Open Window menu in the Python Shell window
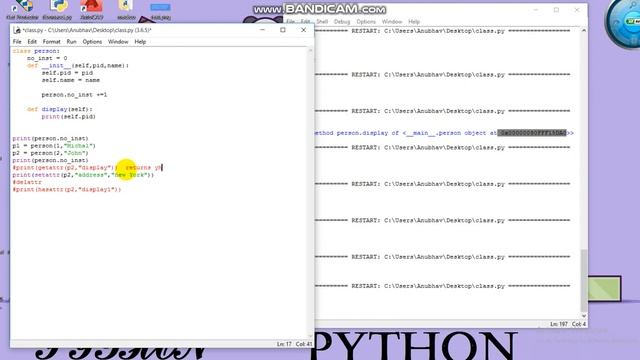 [392, 22]
